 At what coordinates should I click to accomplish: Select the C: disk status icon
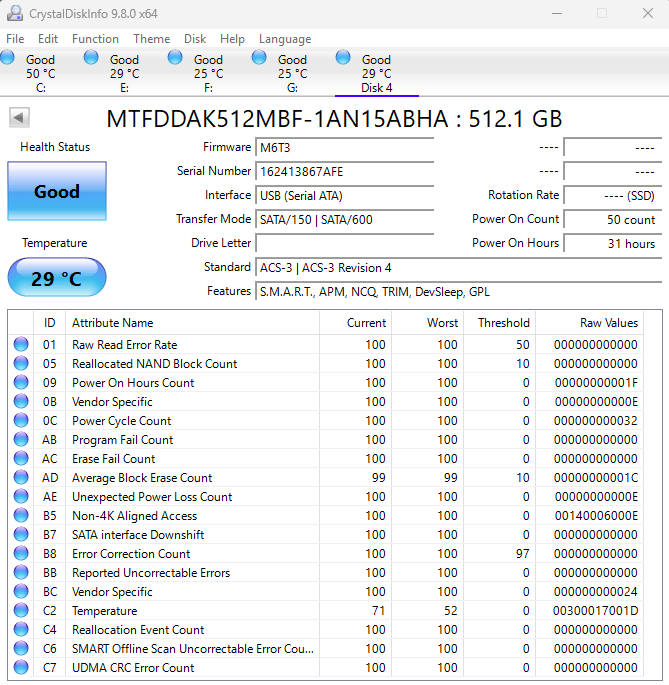tap(7, 58)
